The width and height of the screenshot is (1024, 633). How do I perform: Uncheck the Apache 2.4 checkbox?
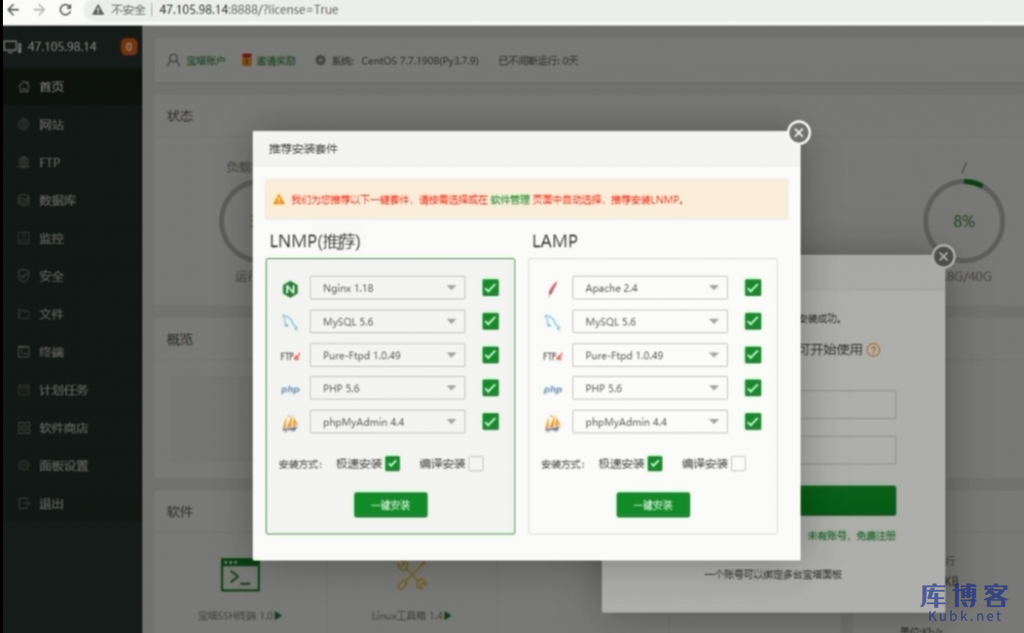[x=753, y=287]
